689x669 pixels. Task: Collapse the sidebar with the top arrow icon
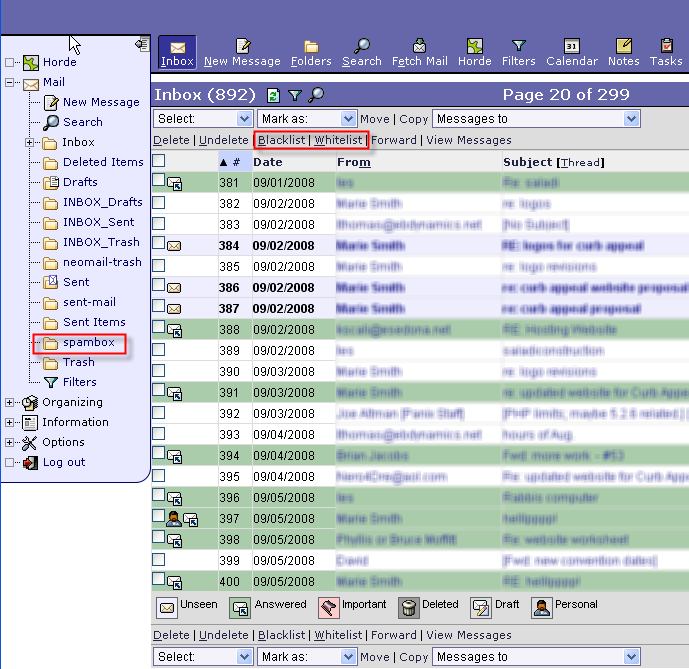[x=141, y=44]
